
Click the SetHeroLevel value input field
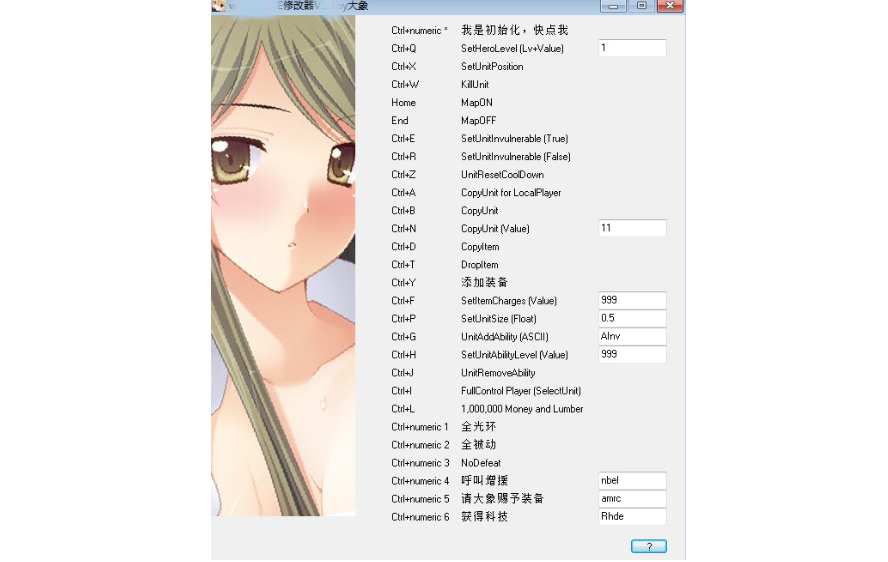coord(632,48)
